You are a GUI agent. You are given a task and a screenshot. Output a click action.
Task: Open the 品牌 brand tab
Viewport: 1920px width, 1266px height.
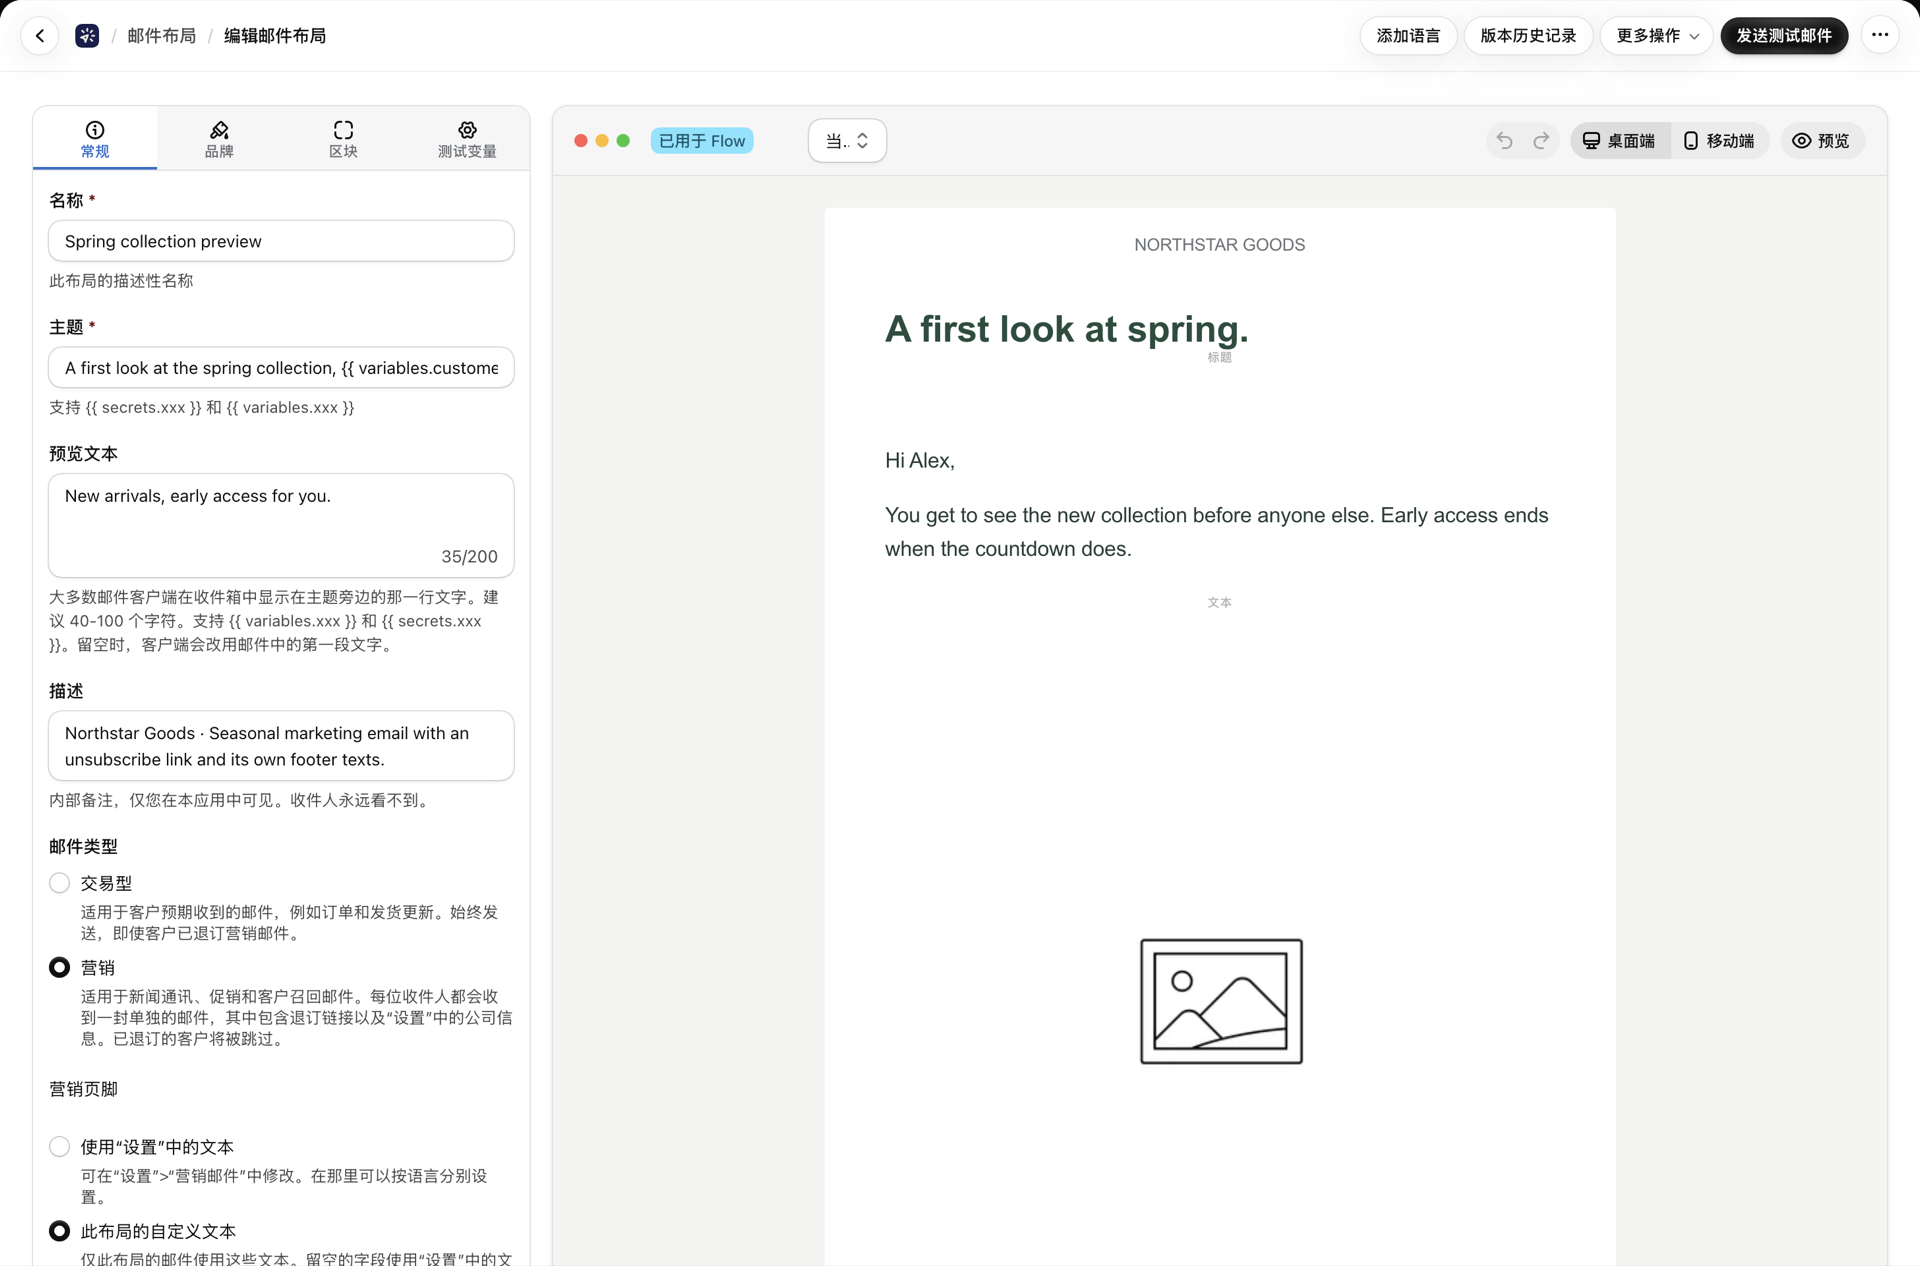click(219, 139)
